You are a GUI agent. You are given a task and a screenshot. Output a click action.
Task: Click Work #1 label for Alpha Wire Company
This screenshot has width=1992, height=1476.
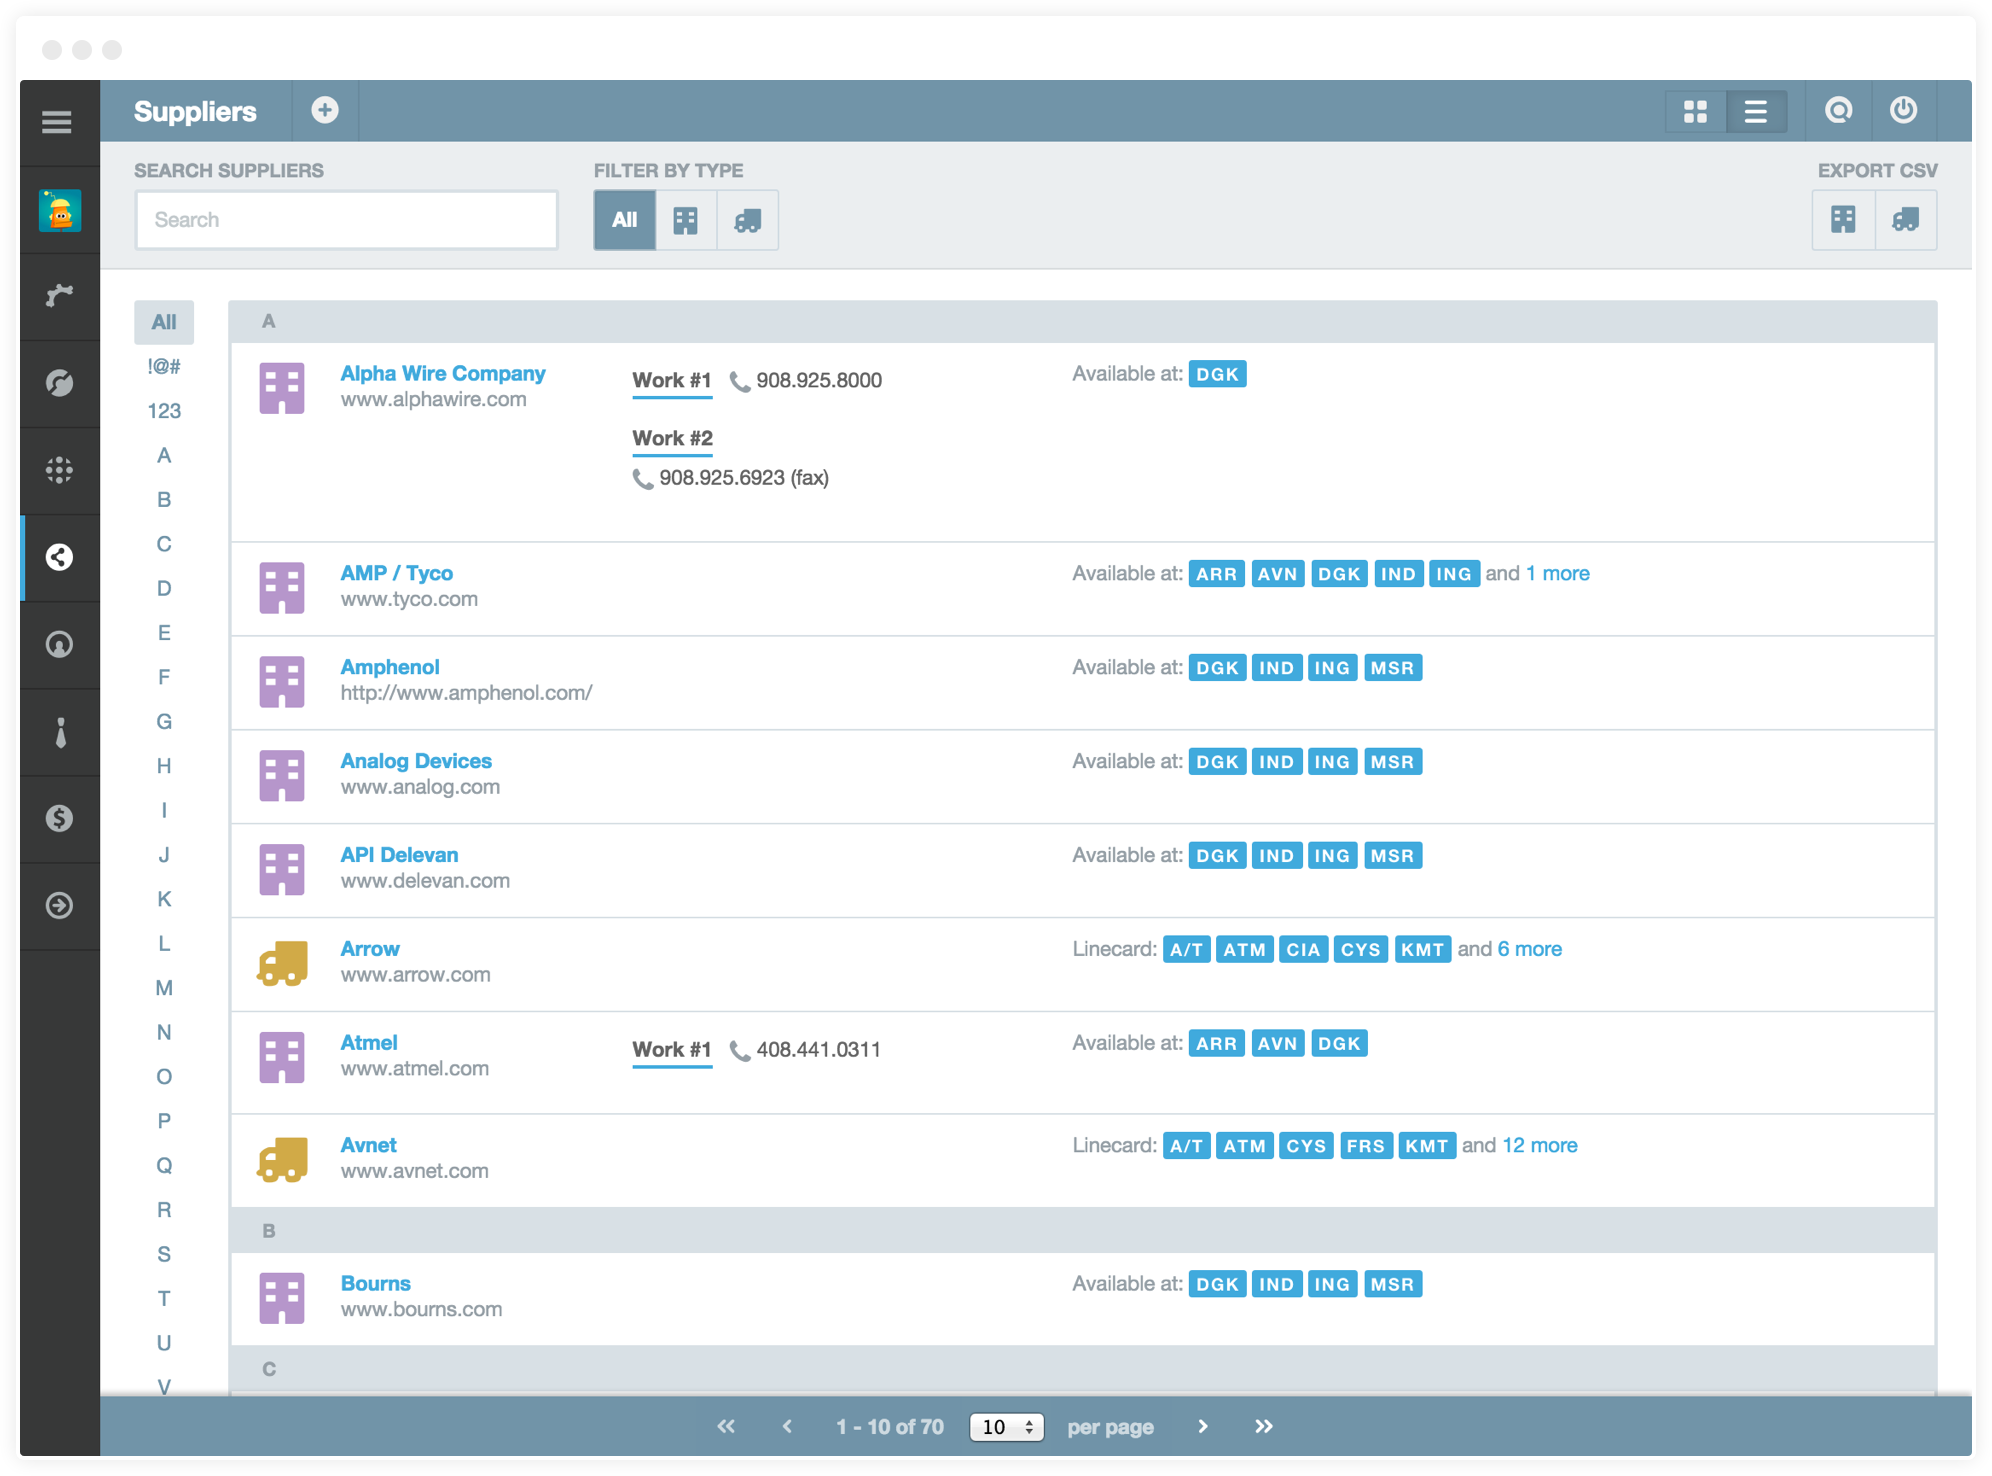[672, 381]
